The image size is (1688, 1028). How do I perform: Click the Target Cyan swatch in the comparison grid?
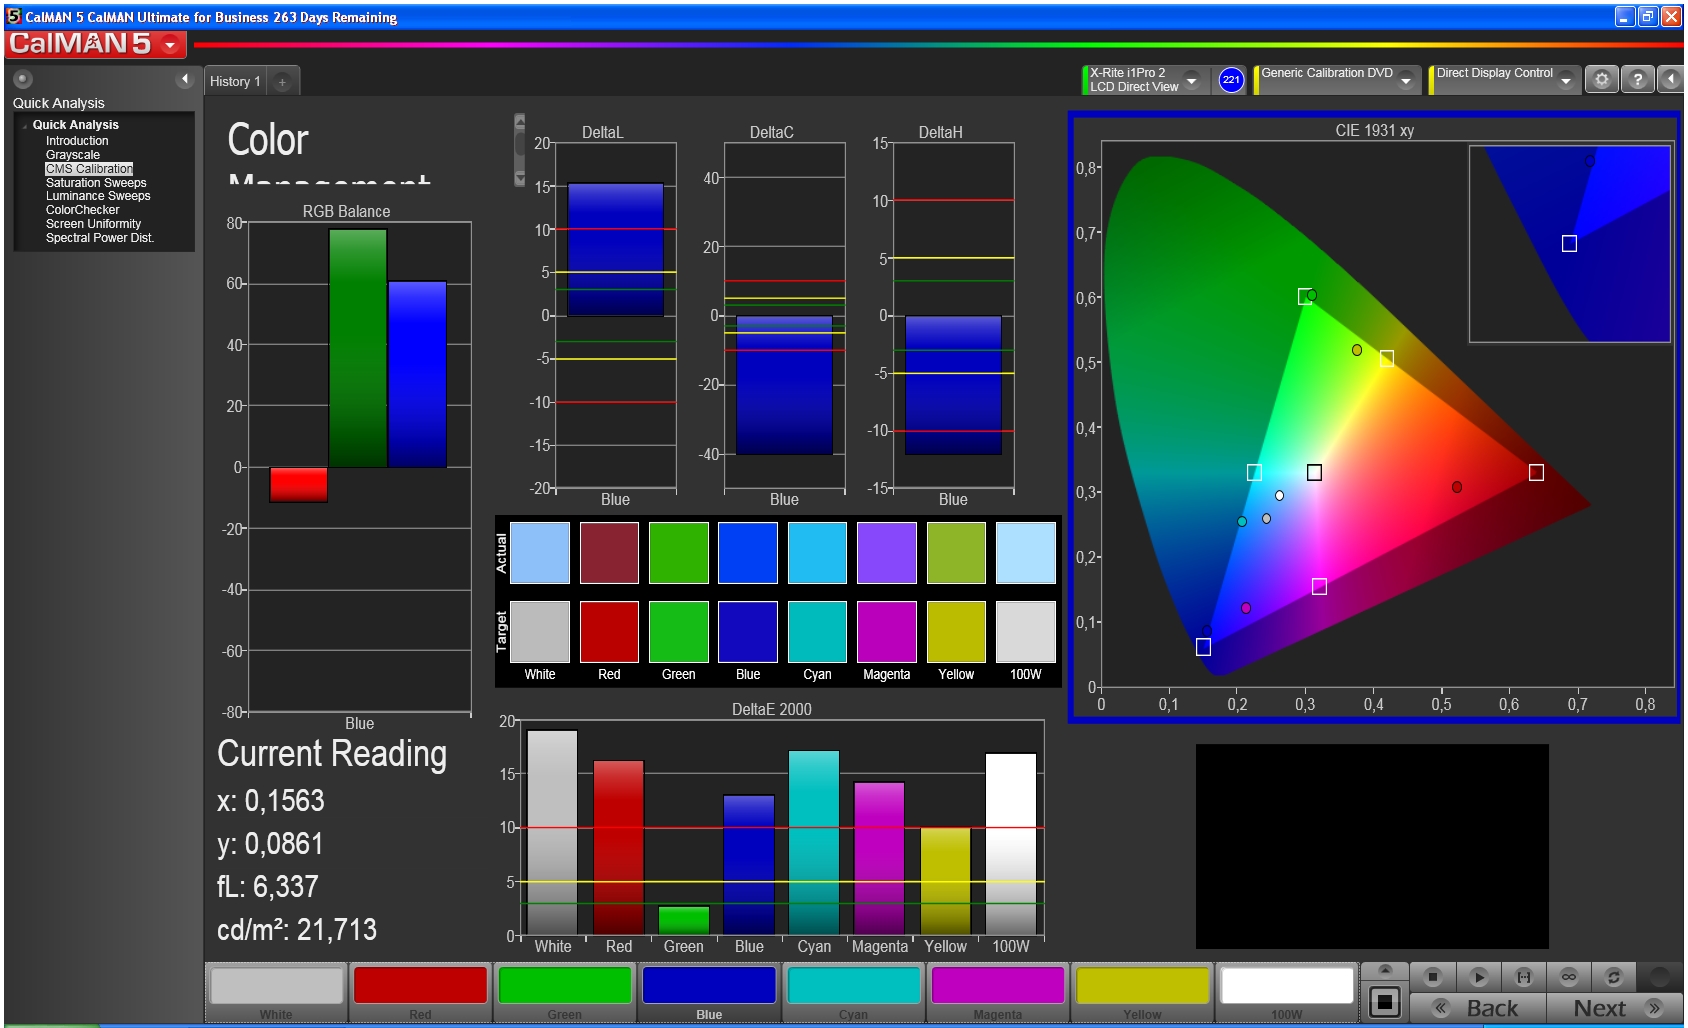coord(817,632)
